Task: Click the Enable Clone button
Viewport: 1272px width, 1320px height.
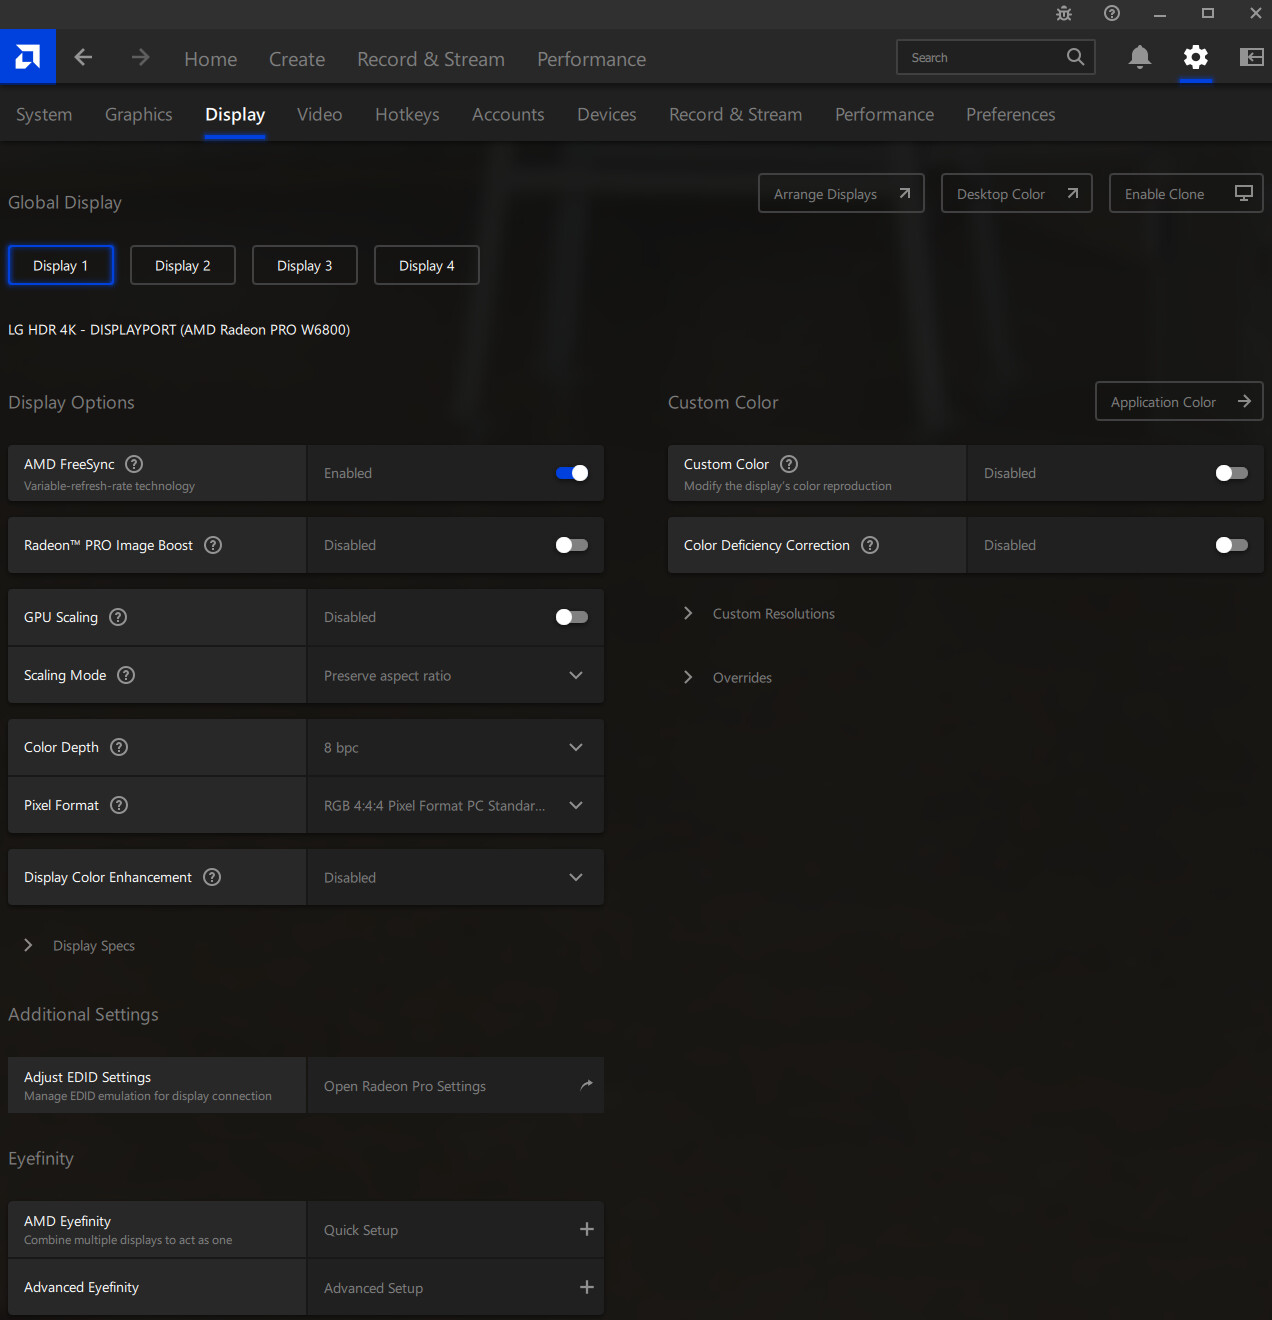Action: click(x=1186, y=193)
